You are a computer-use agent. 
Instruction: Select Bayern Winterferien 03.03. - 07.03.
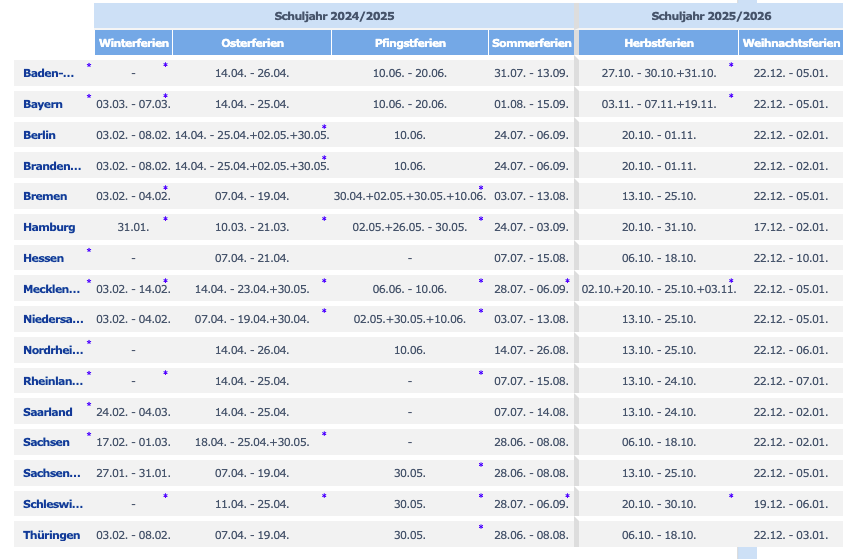[x=133, y=104]
